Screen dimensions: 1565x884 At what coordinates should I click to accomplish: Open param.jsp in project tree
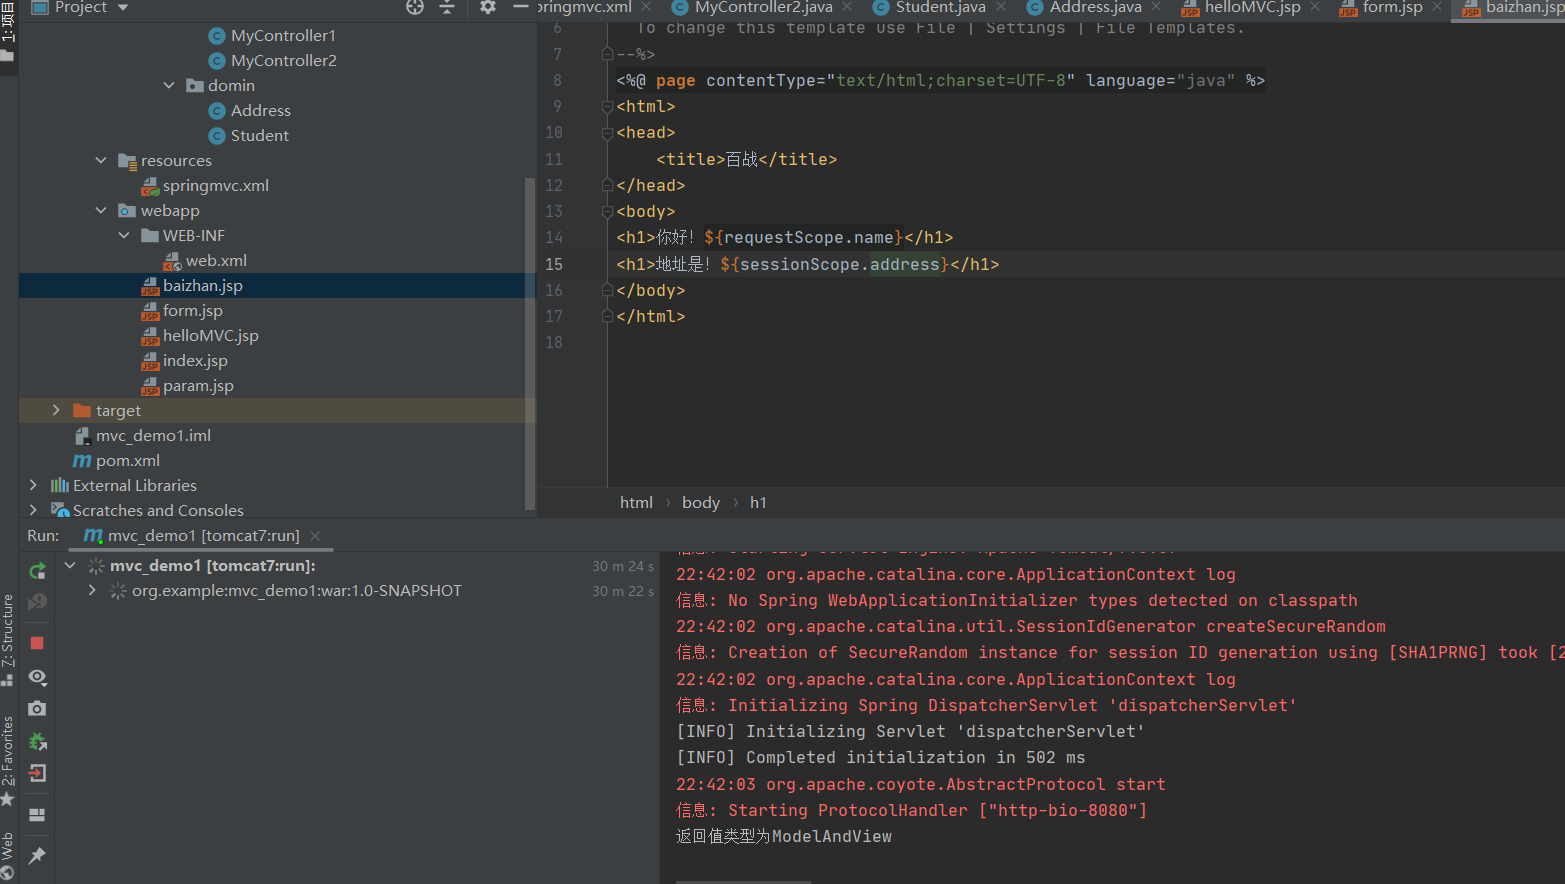point(198,385)
